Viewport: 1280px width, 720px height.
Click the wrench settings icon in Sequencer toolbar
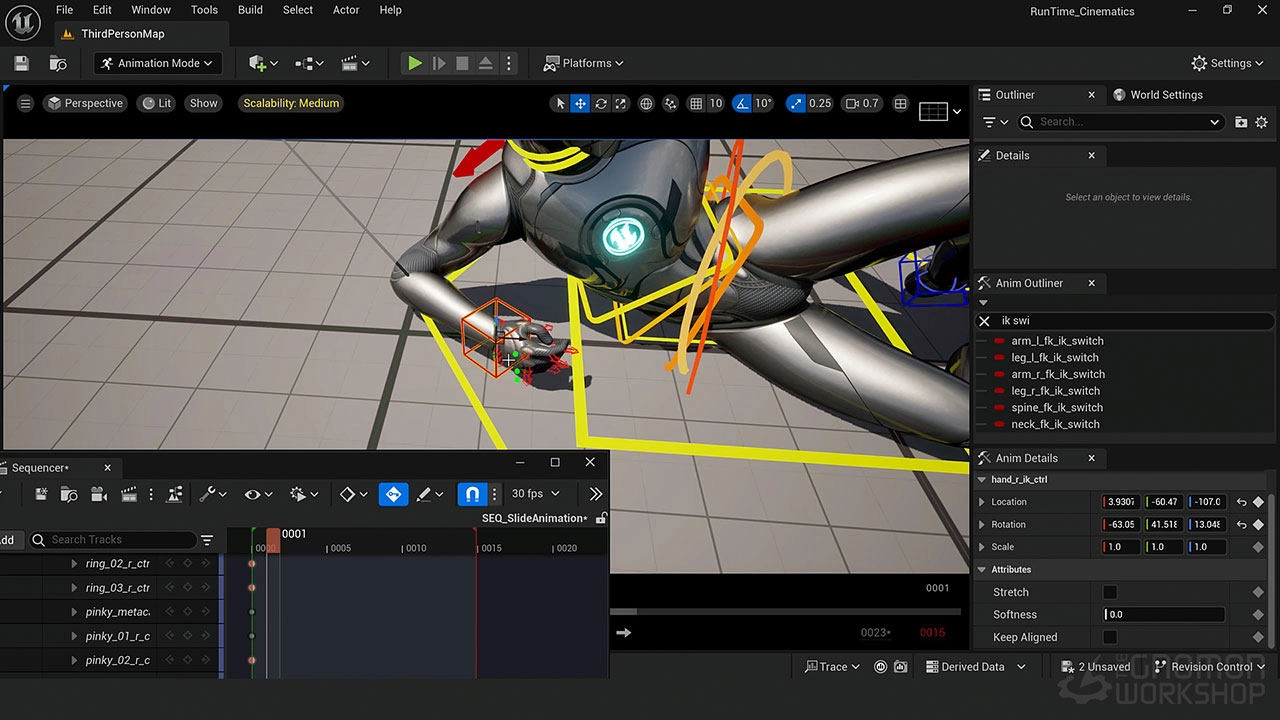point(207,493)
